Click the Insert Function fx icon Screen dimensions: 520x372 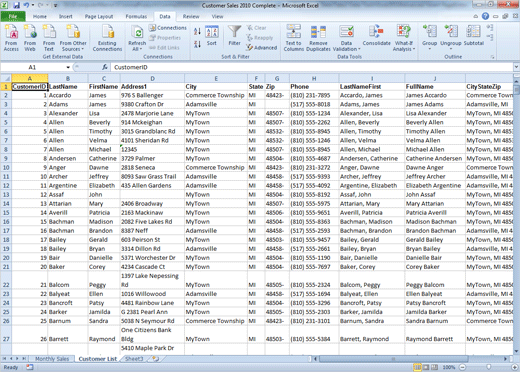(105, 67)
